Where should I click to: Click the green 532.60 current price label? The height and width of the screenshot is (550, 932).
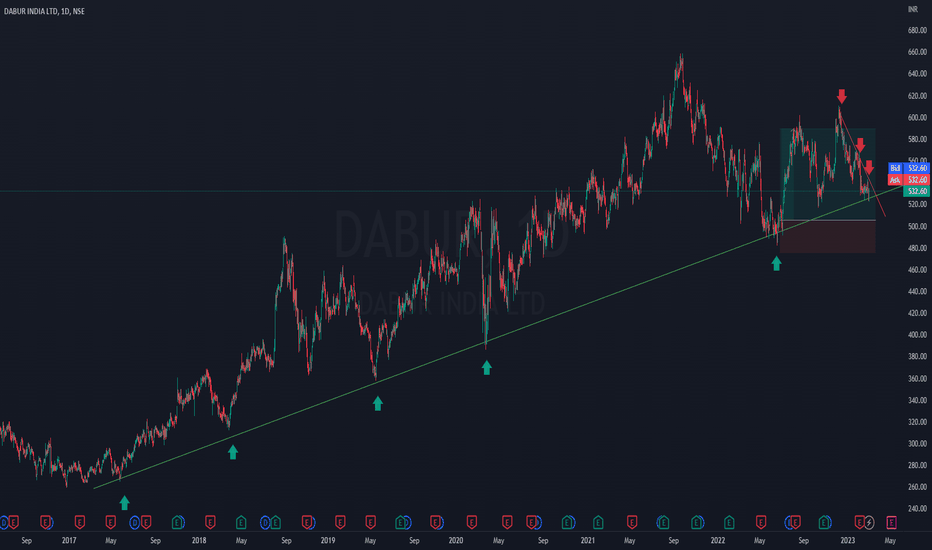tap(916, 191)
